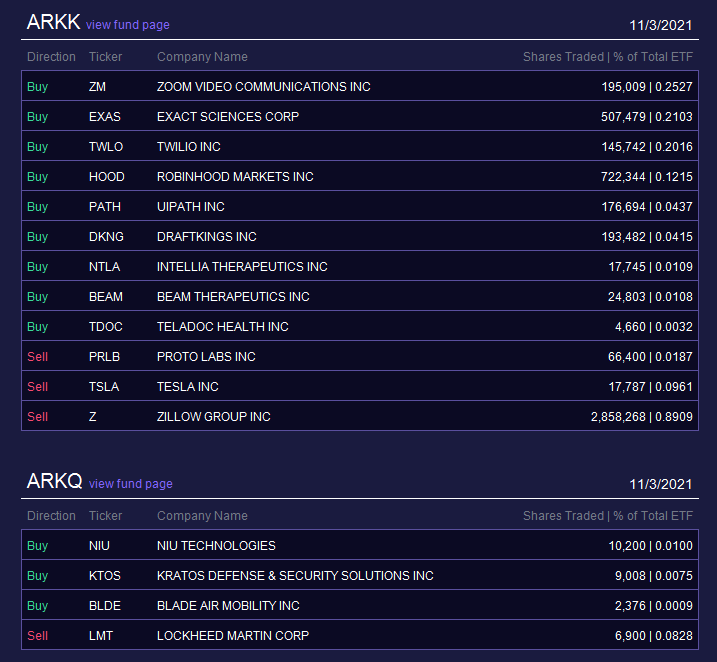Image resolution: width=717 pixels, height=662 pixels.
Task: Select ZM ticker in ARKK table
Action: pyautogui.click(x=97, y=86)
